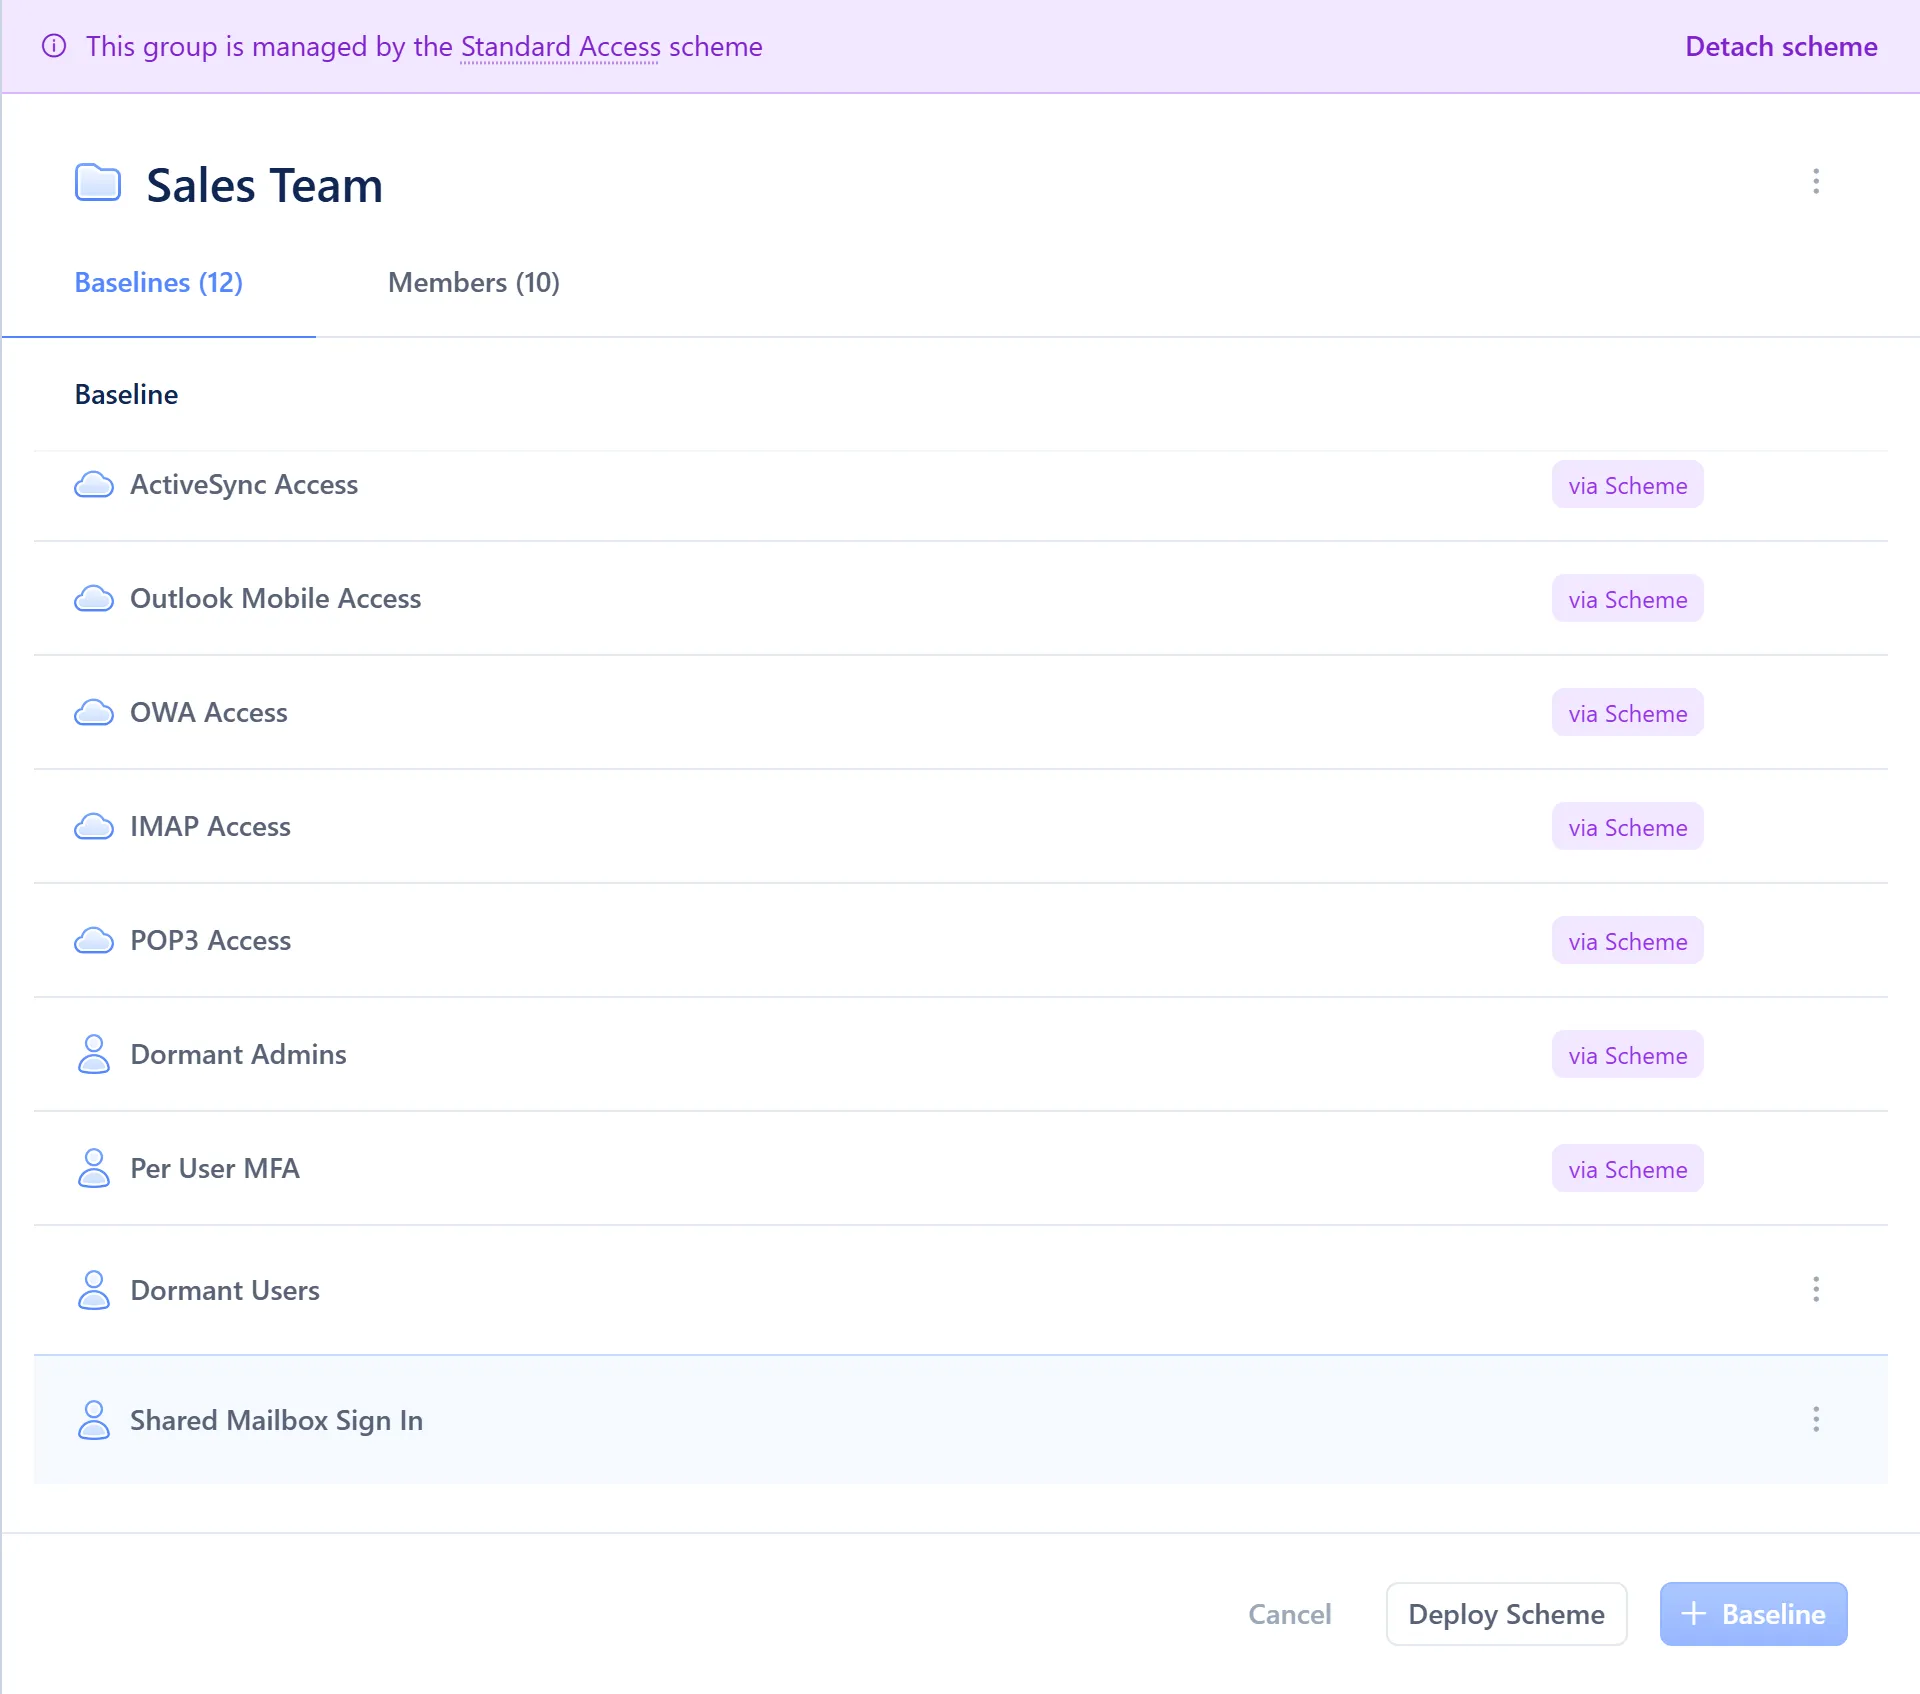This screenshot has width=1920, height=1694.
Task: Click the user icon beside Dormant Users
Action: tap(94, 1290)
